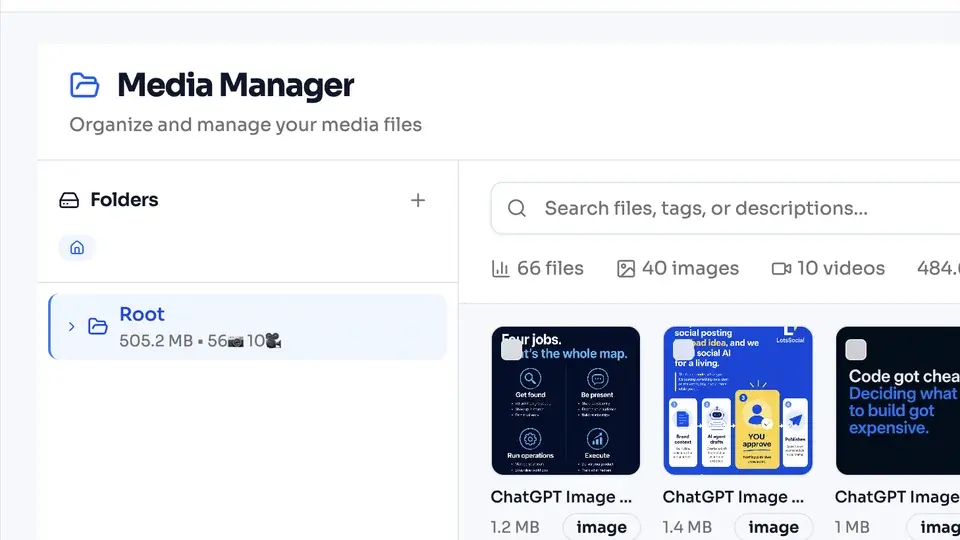Select the Root folder row
960x540 pixels.
point(248,327)
